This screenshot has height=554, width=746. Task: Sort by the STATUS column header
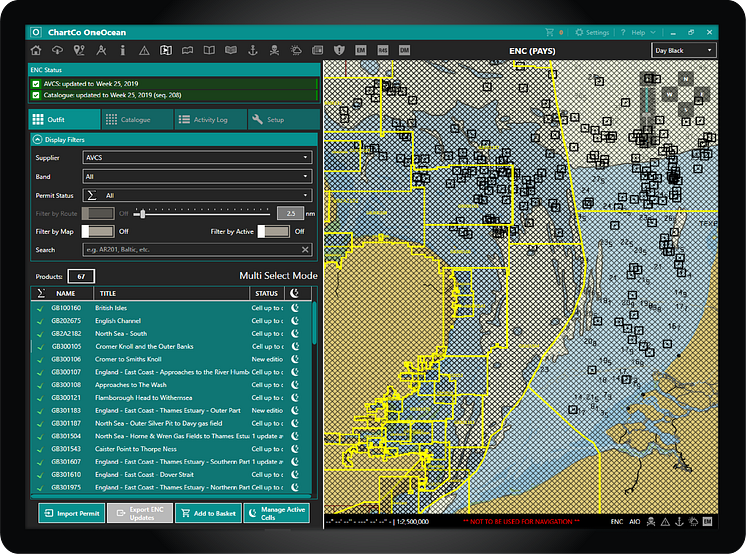click(x=266, y=293)
